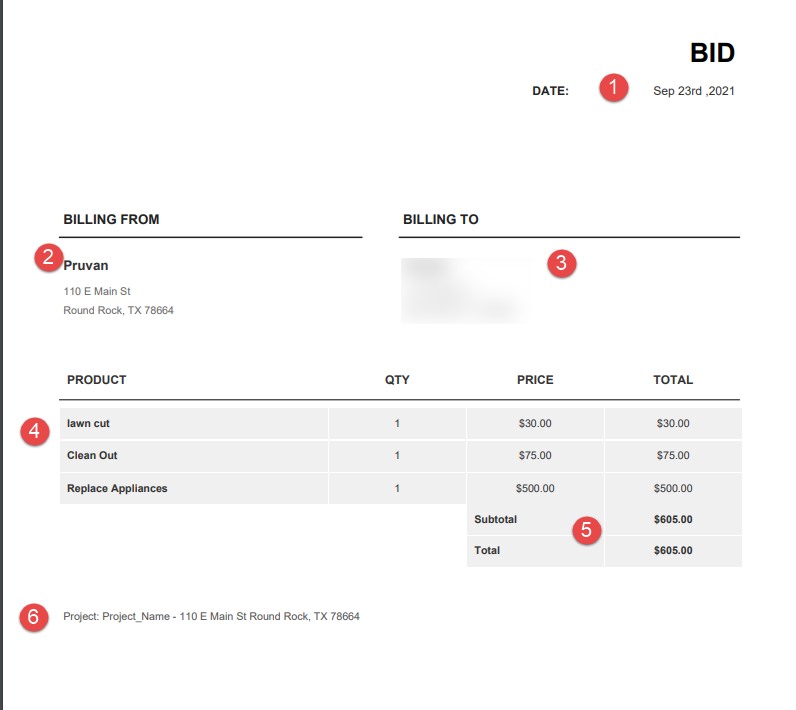Click the red number 5 marker

pos(588,530)
